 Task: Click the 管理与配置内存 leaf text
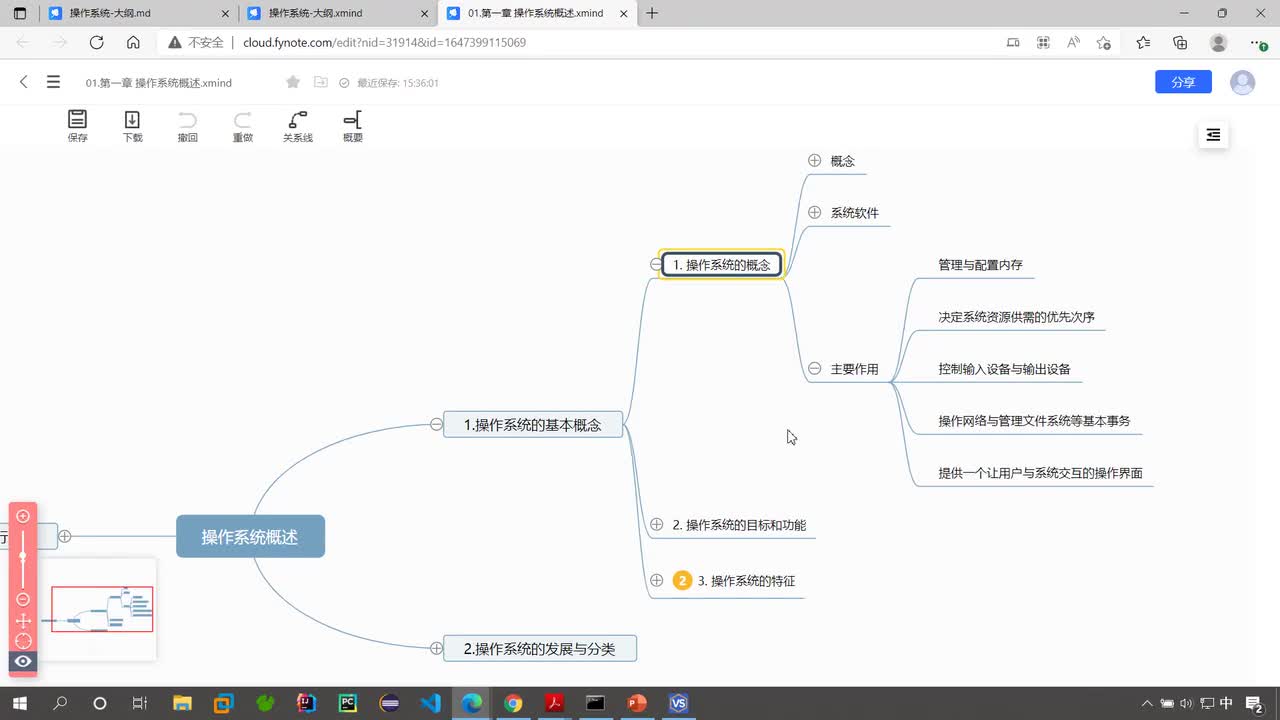tap(980, 265)
